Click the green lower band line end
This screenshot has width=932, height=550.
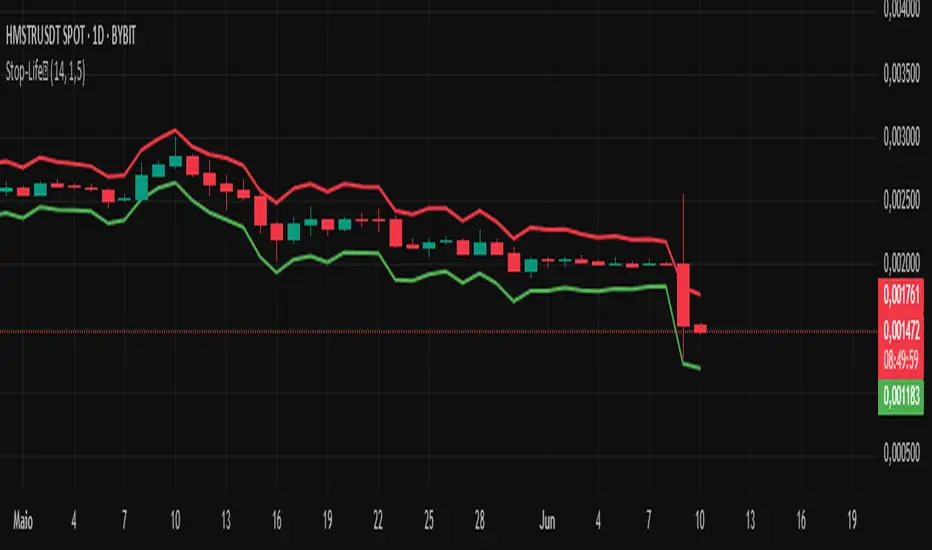[699, 368]
